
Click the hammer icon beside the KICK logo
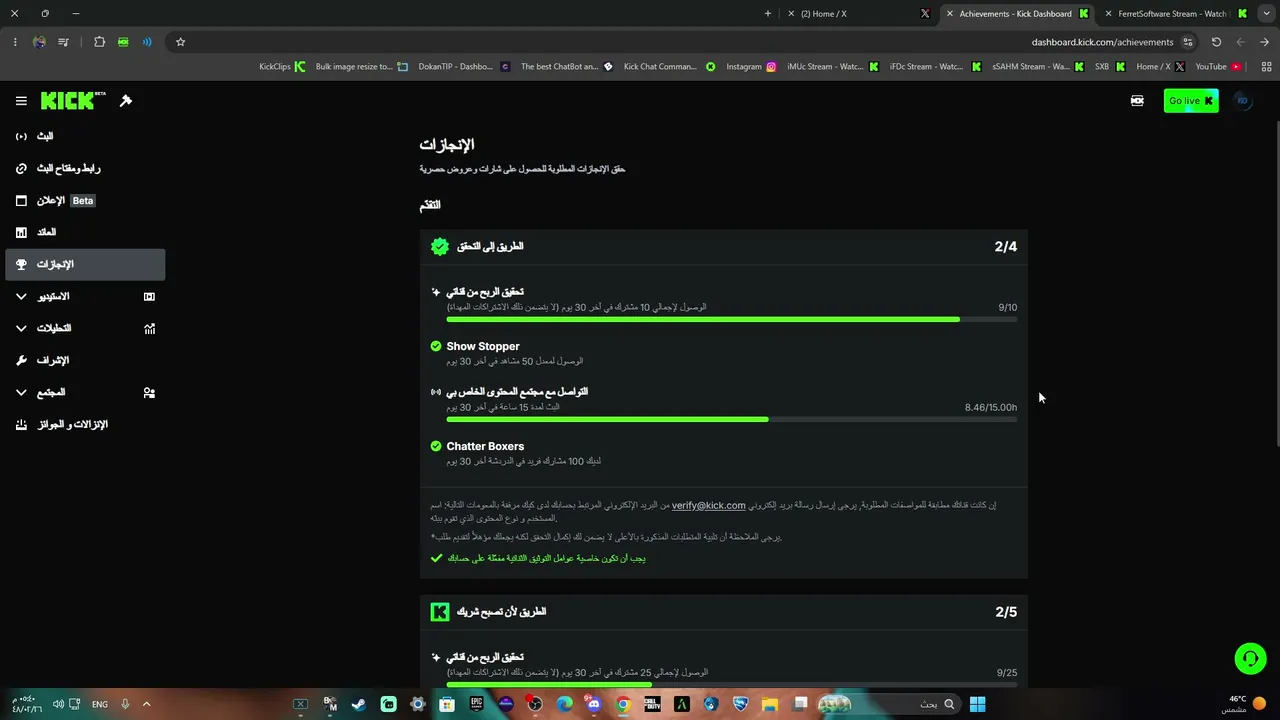pos(126,101)
